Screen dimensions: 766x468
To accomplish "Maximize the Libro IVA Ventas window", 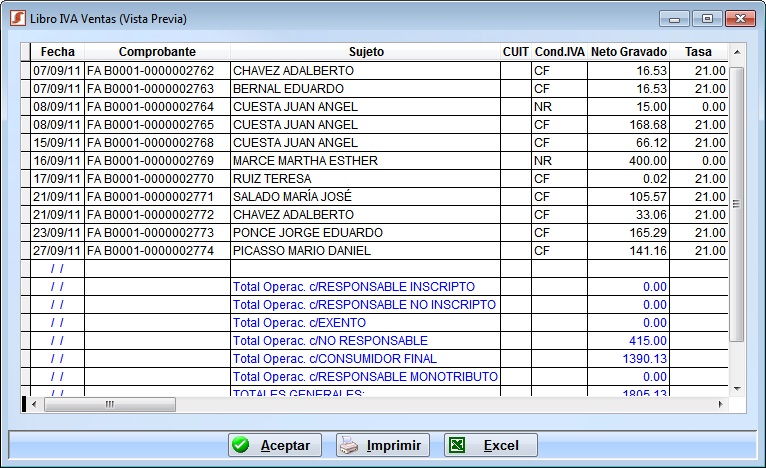I will [707, 19].
